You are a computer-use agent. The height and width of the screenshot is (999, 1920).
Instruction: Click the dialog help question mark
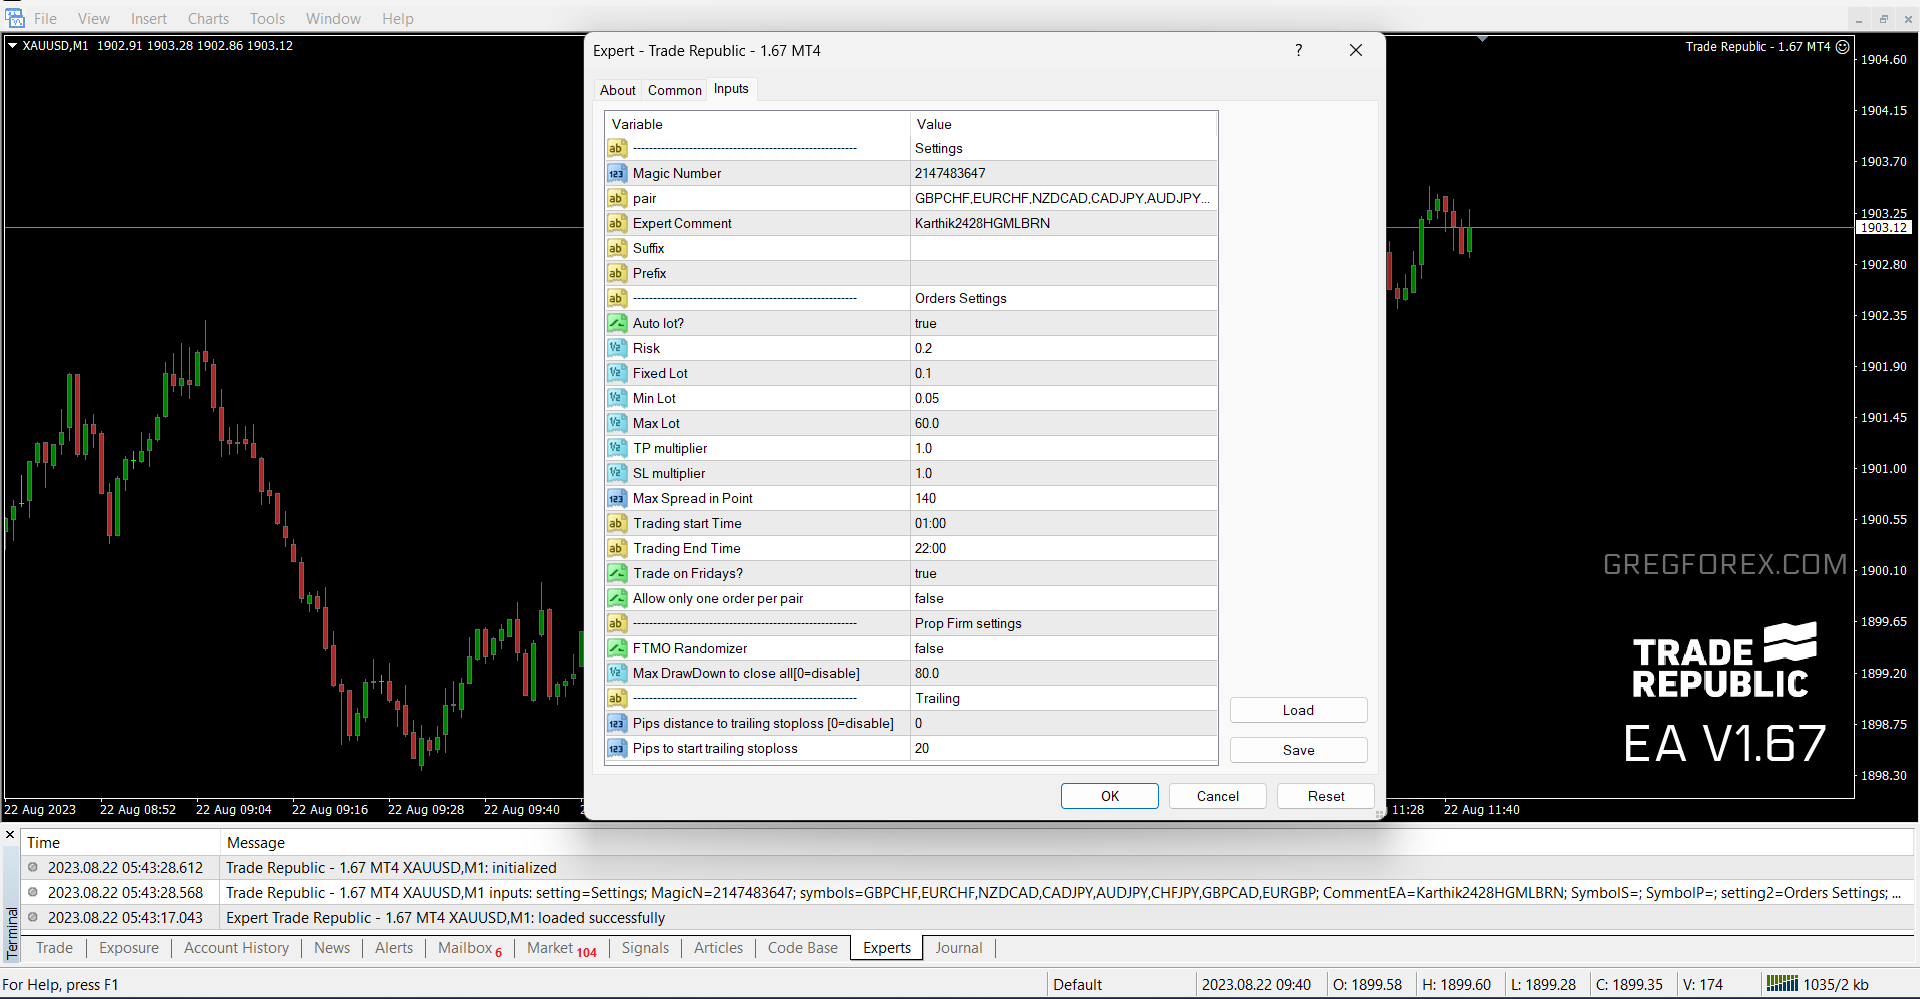pyautogui.click(x=1298, y=51)
